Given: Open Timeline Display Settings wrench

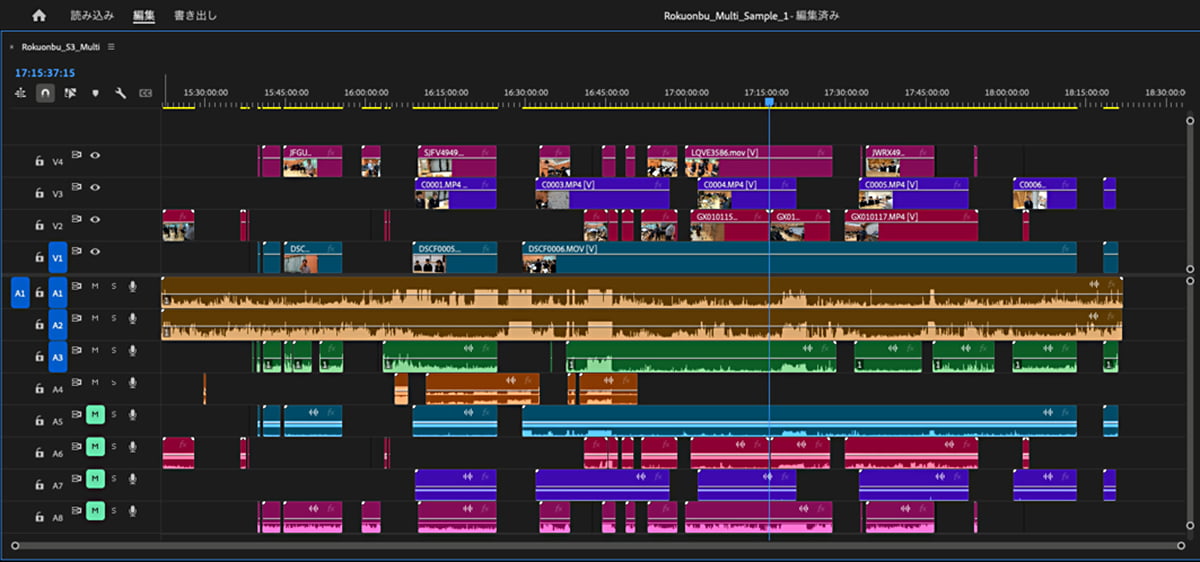Looking at the screenshot, I should point(120,93).
